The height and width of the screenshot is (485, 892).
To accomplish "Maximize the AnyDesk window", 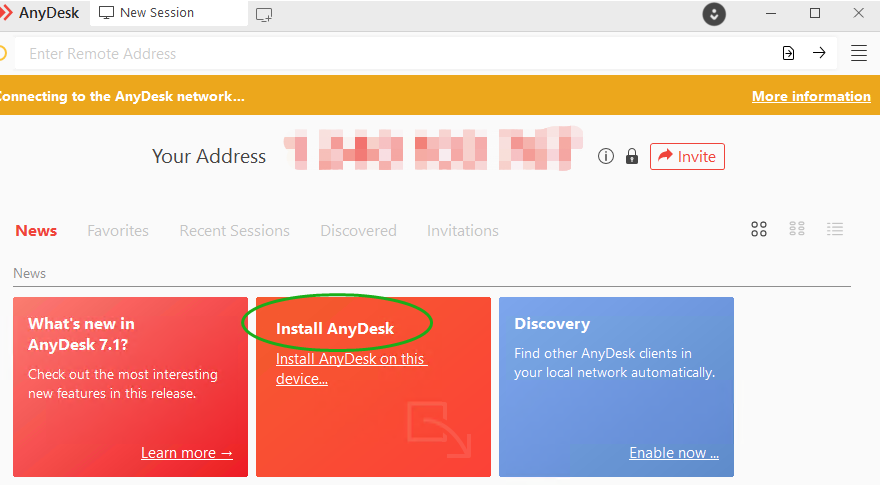I will coord(815,13).
